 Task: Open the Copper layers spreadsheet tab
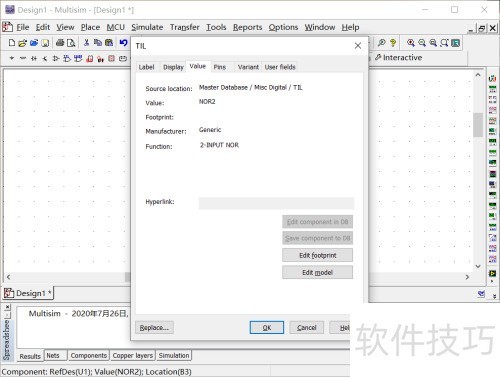(133, 356)
